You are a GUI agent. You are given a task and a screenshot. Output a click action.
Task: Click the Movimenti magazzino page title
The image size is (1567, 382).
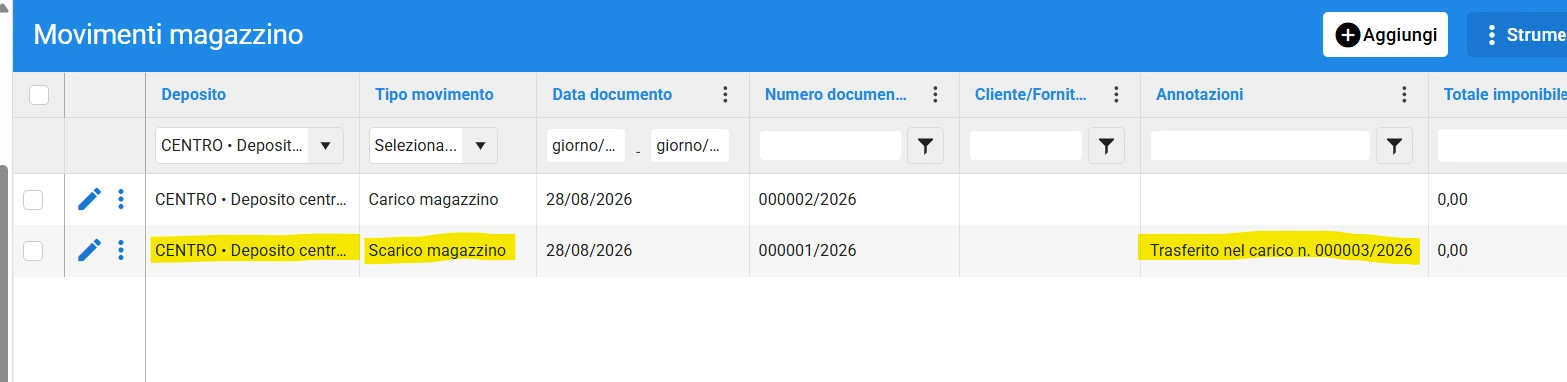(x=168, y=35)
